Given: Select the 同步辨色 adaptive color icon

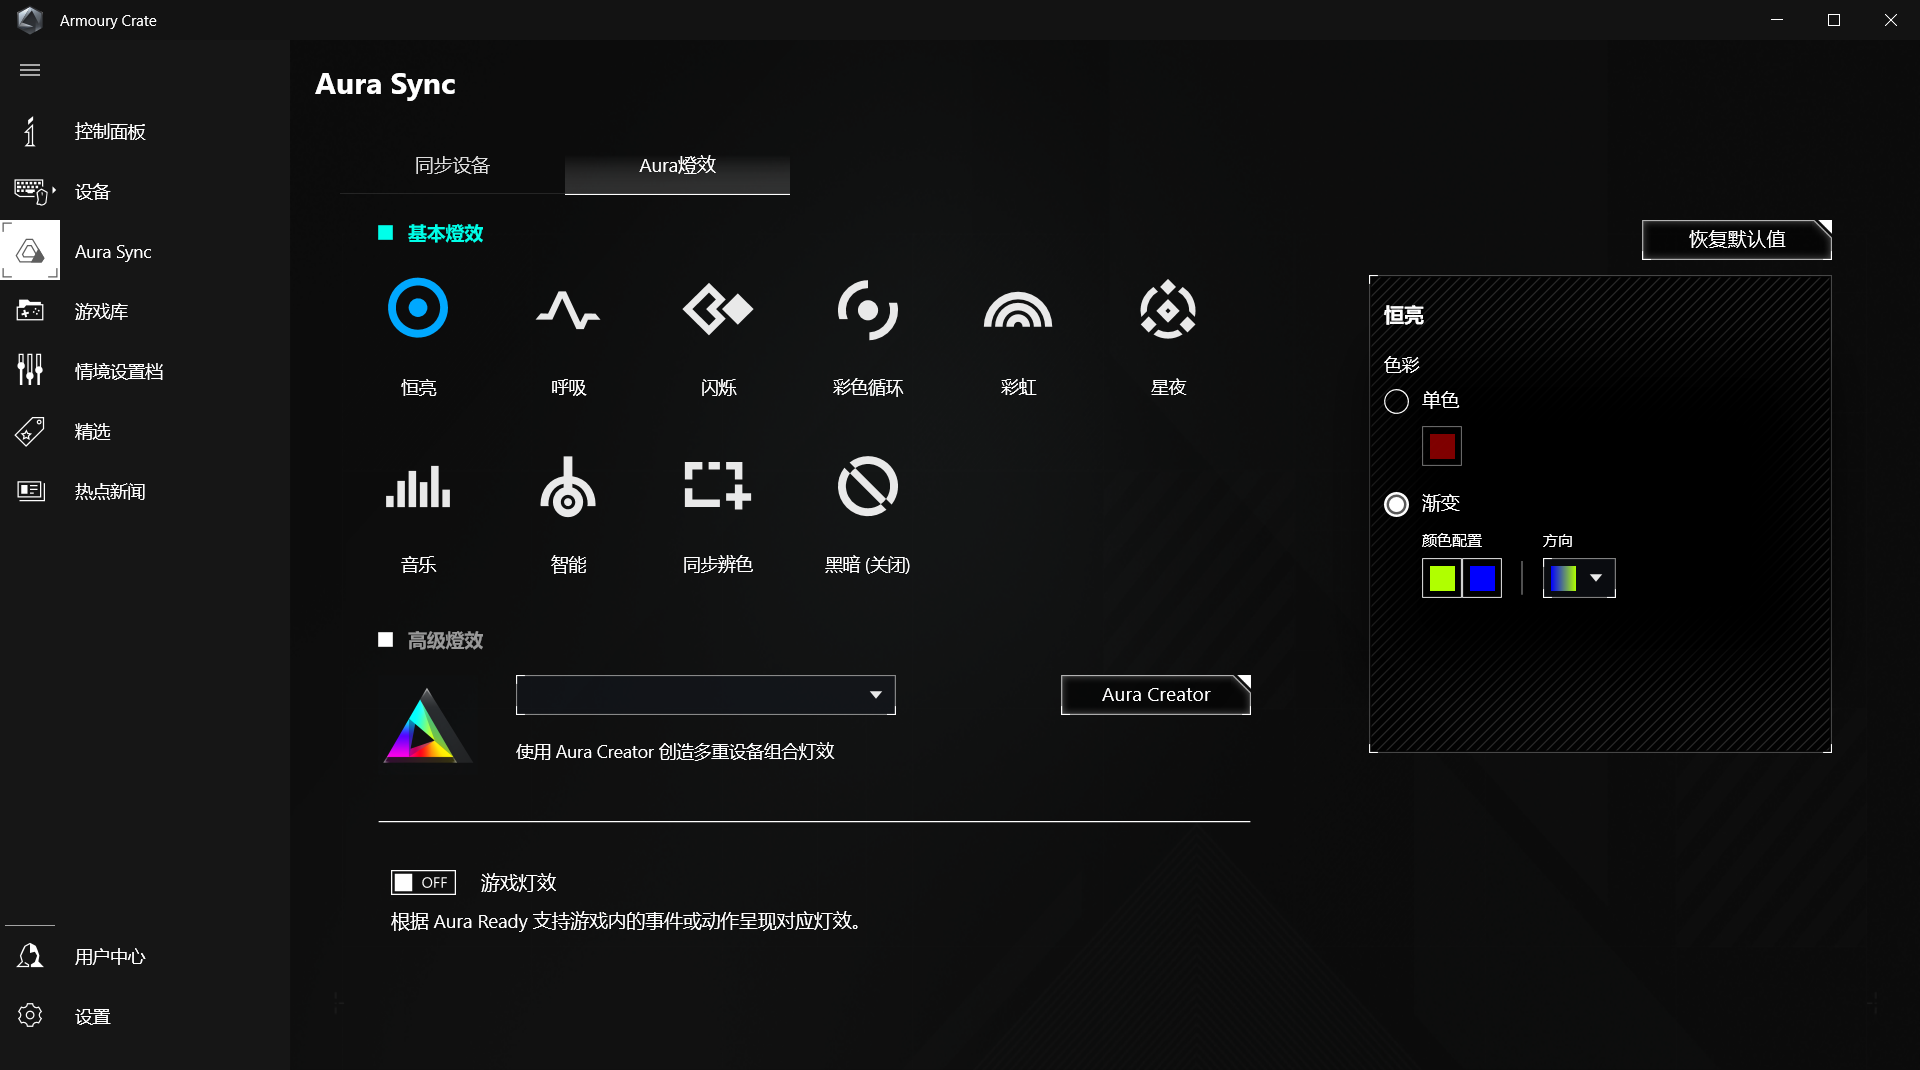Looking at the screenshot, I should pyautogui.click(x=718, y=486).
